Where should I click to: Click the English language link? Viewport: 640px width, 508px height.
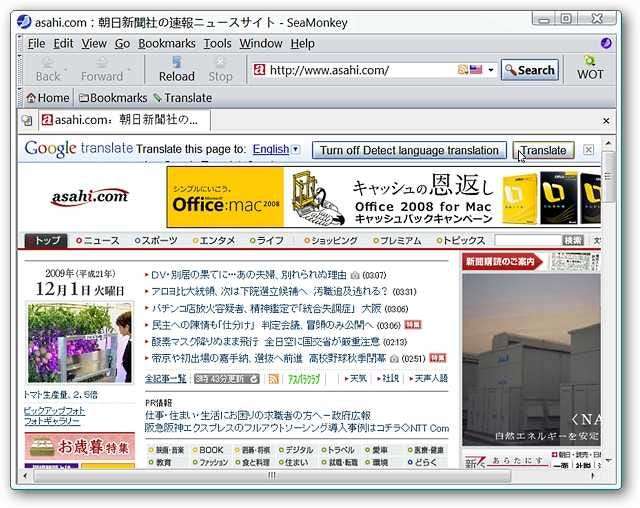(x=271, y=149)
